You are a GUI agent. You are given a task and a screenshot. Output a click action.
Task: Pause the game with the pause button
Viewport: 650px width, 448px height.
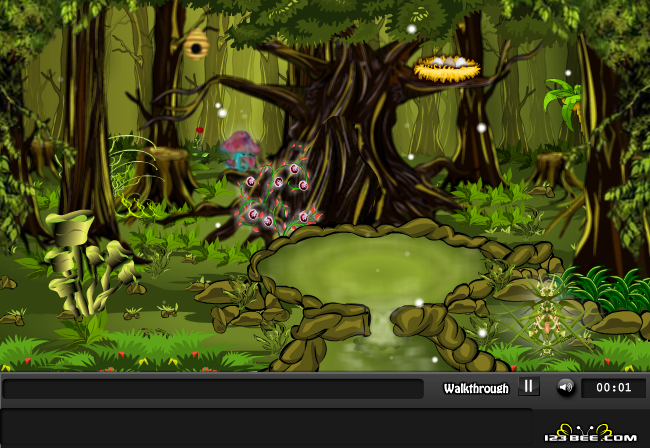tap(529, 386)
